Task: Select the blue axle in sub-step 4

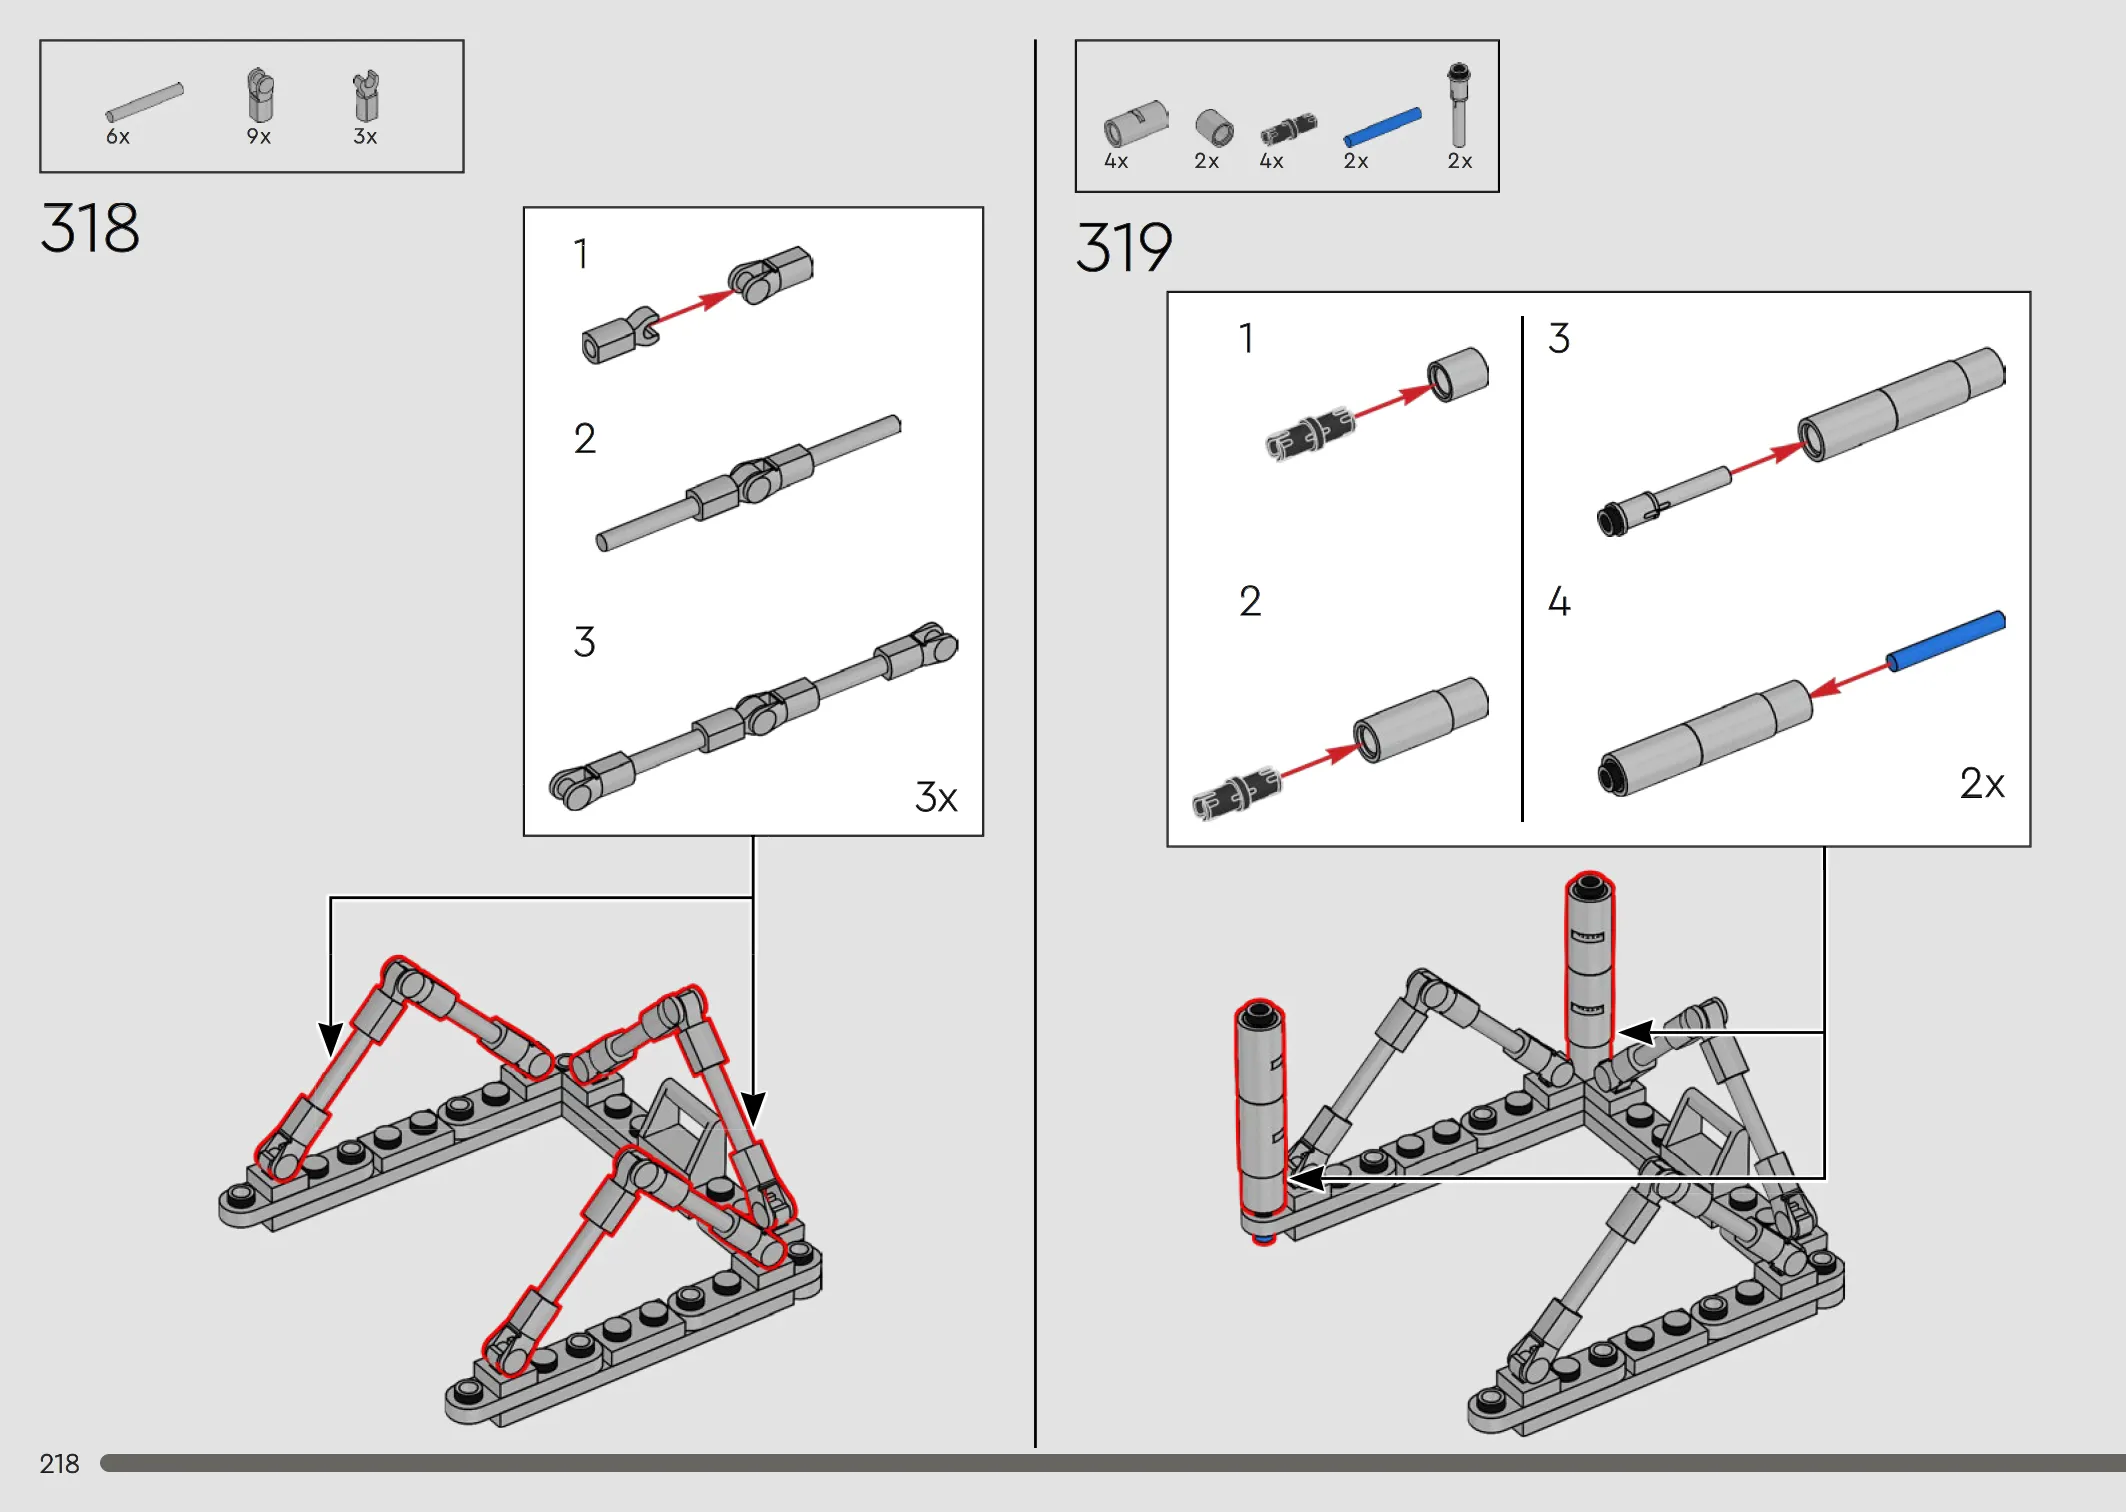Action: pyautogui.click(x=1946, y=640)
